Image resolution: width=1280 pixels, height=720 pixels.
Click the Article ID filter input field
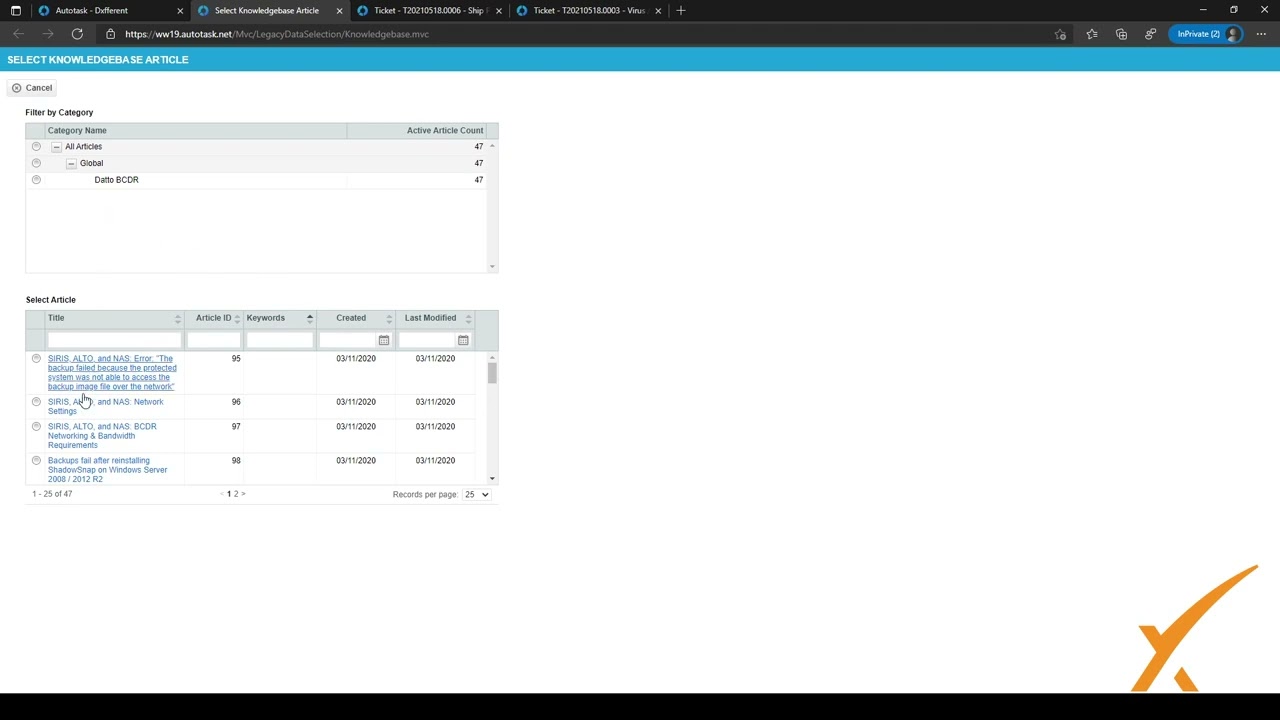point(214,341)
